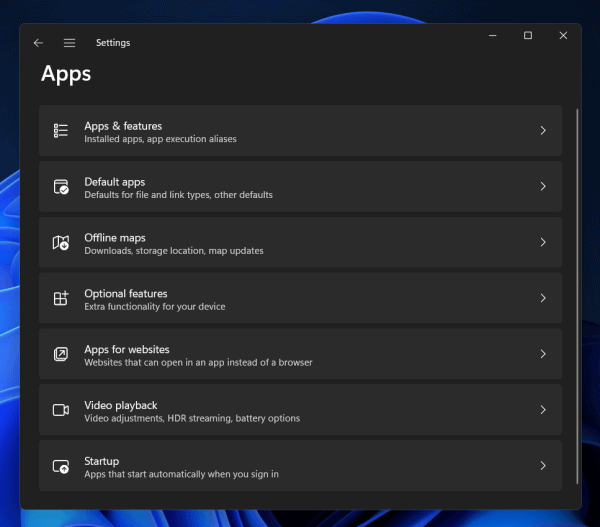This screenshot has width=600, height=527.
Task: Click the Optional features grid icon
Action: [x=61, y=299]
